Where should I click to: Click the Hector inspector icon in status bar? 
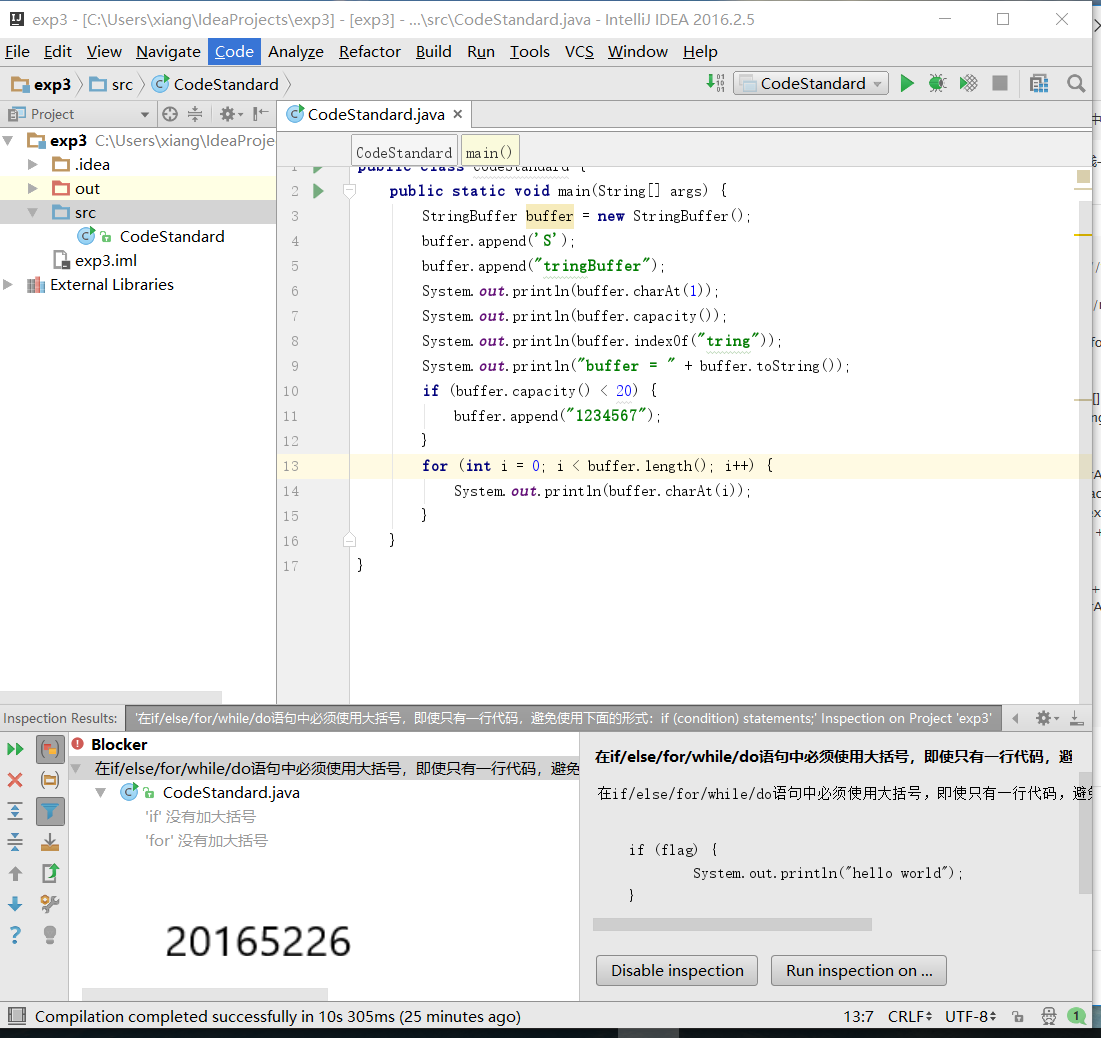coord(1048,1016)
